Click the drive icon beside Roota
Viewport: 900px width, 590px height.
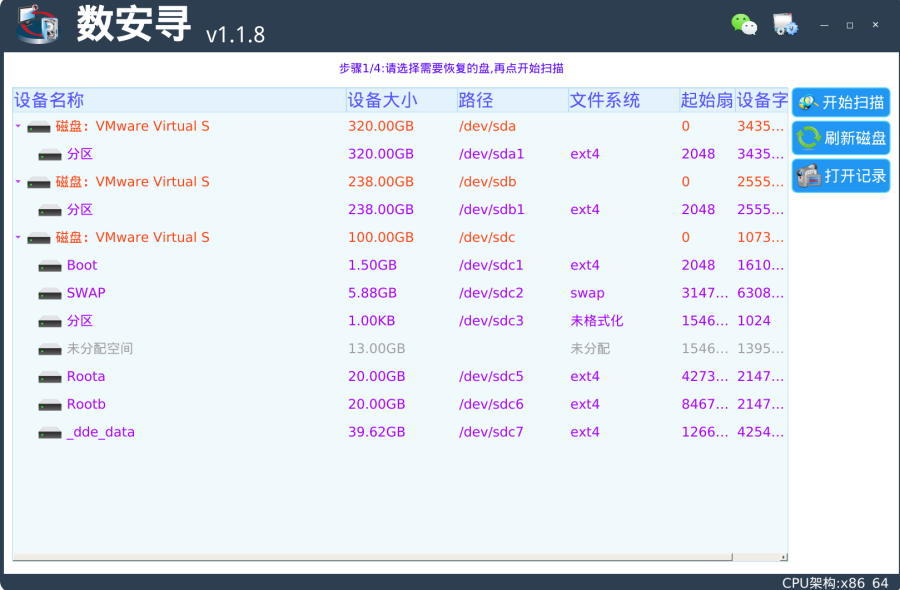click(x=50, y=377)
